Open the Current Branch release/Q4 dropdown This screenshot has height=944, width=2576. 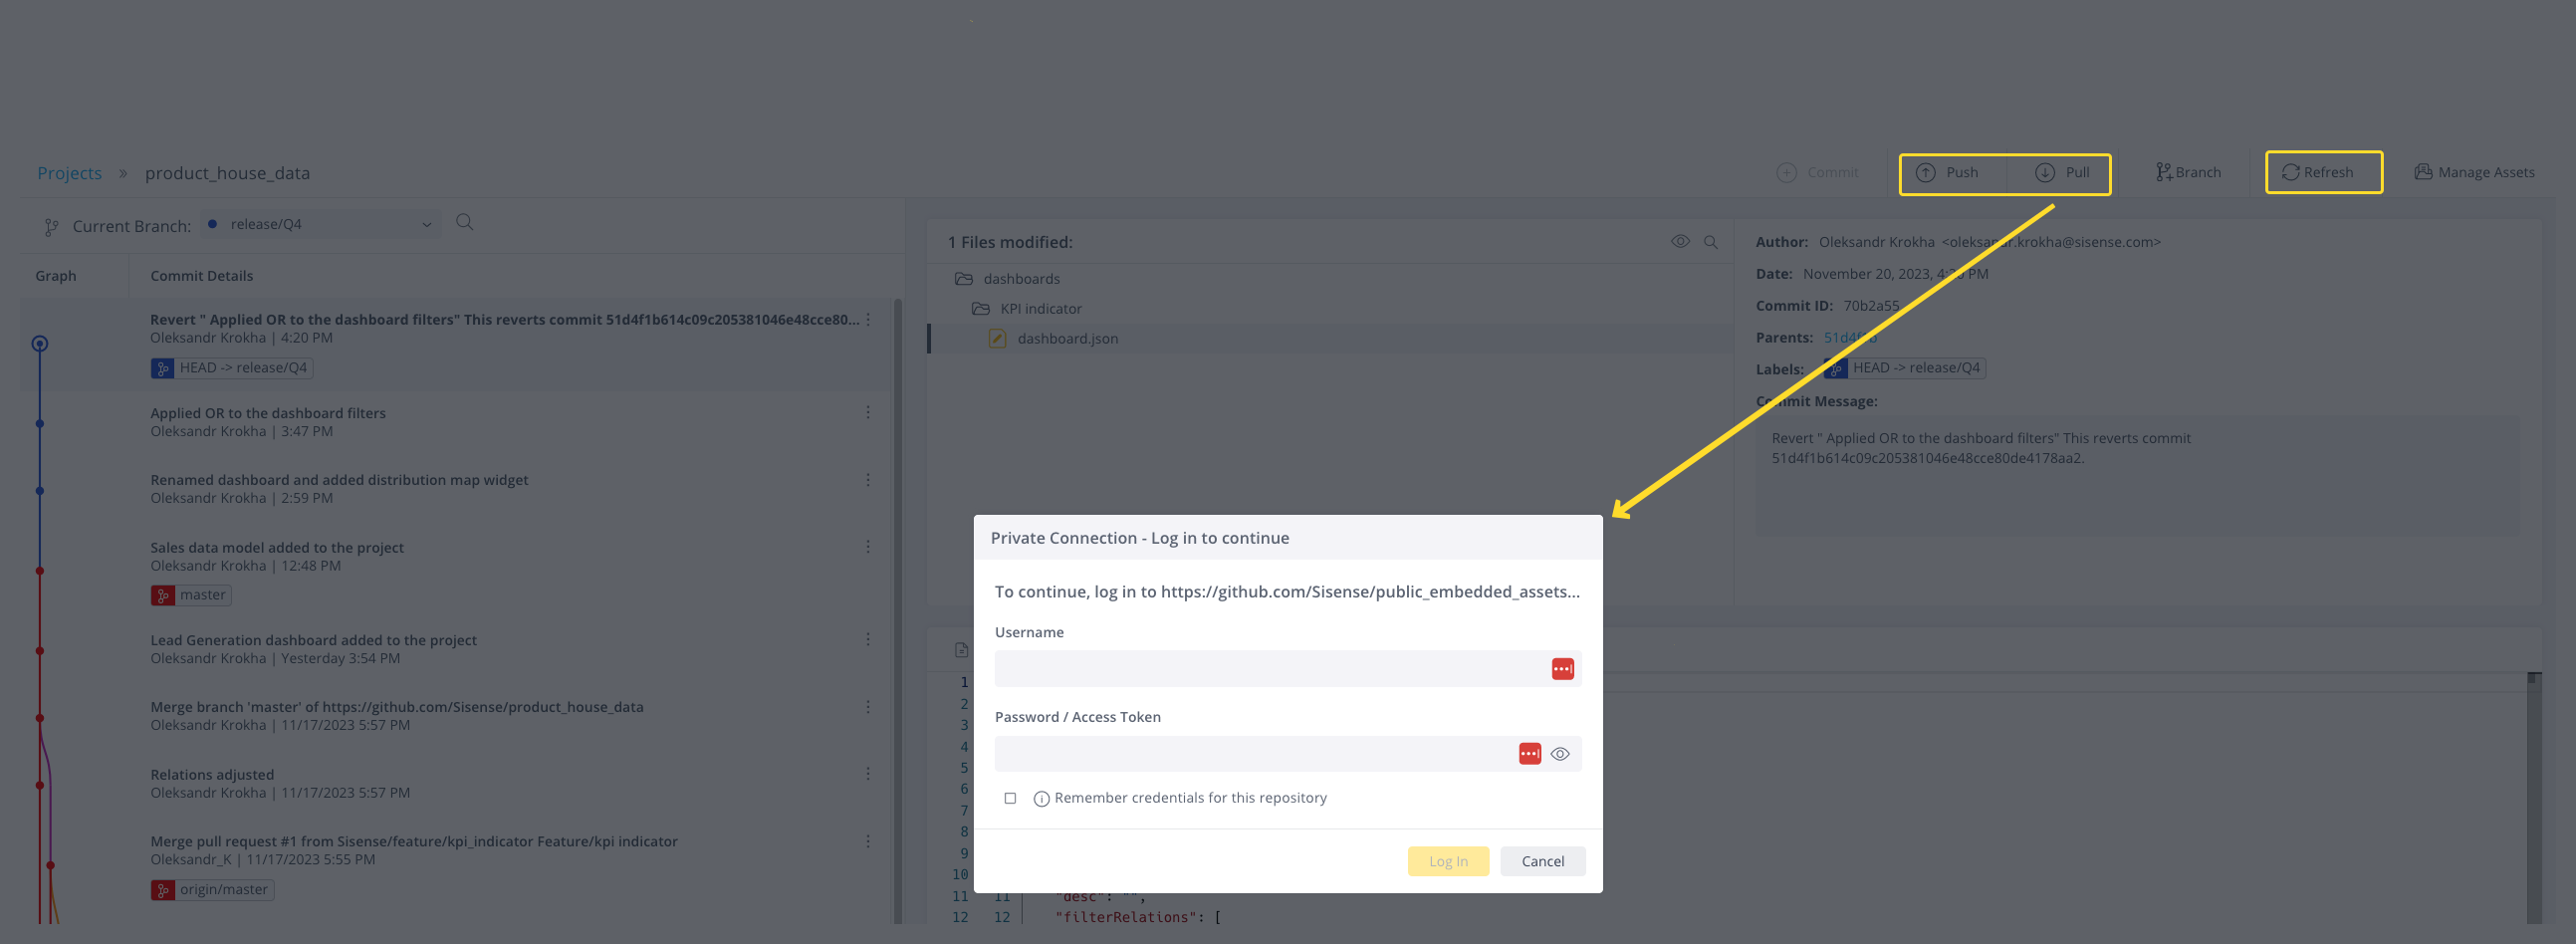pos(320,224)
